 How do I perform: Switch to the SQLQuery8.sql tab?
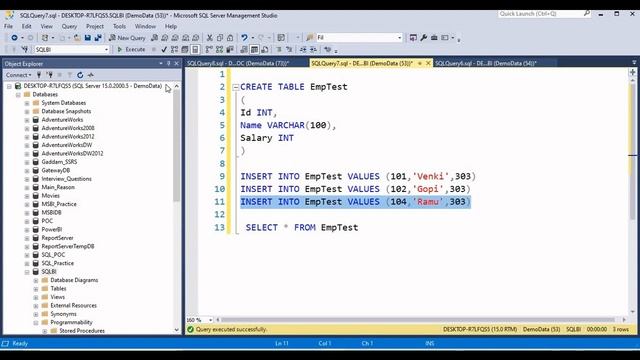(x=238, y=63)
